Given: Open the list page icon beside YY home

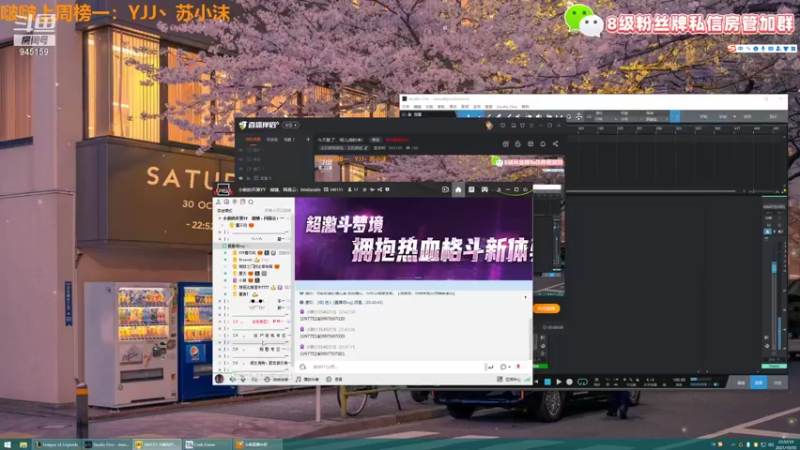Looking at the screenshot, I should click(x=471, y=189).
